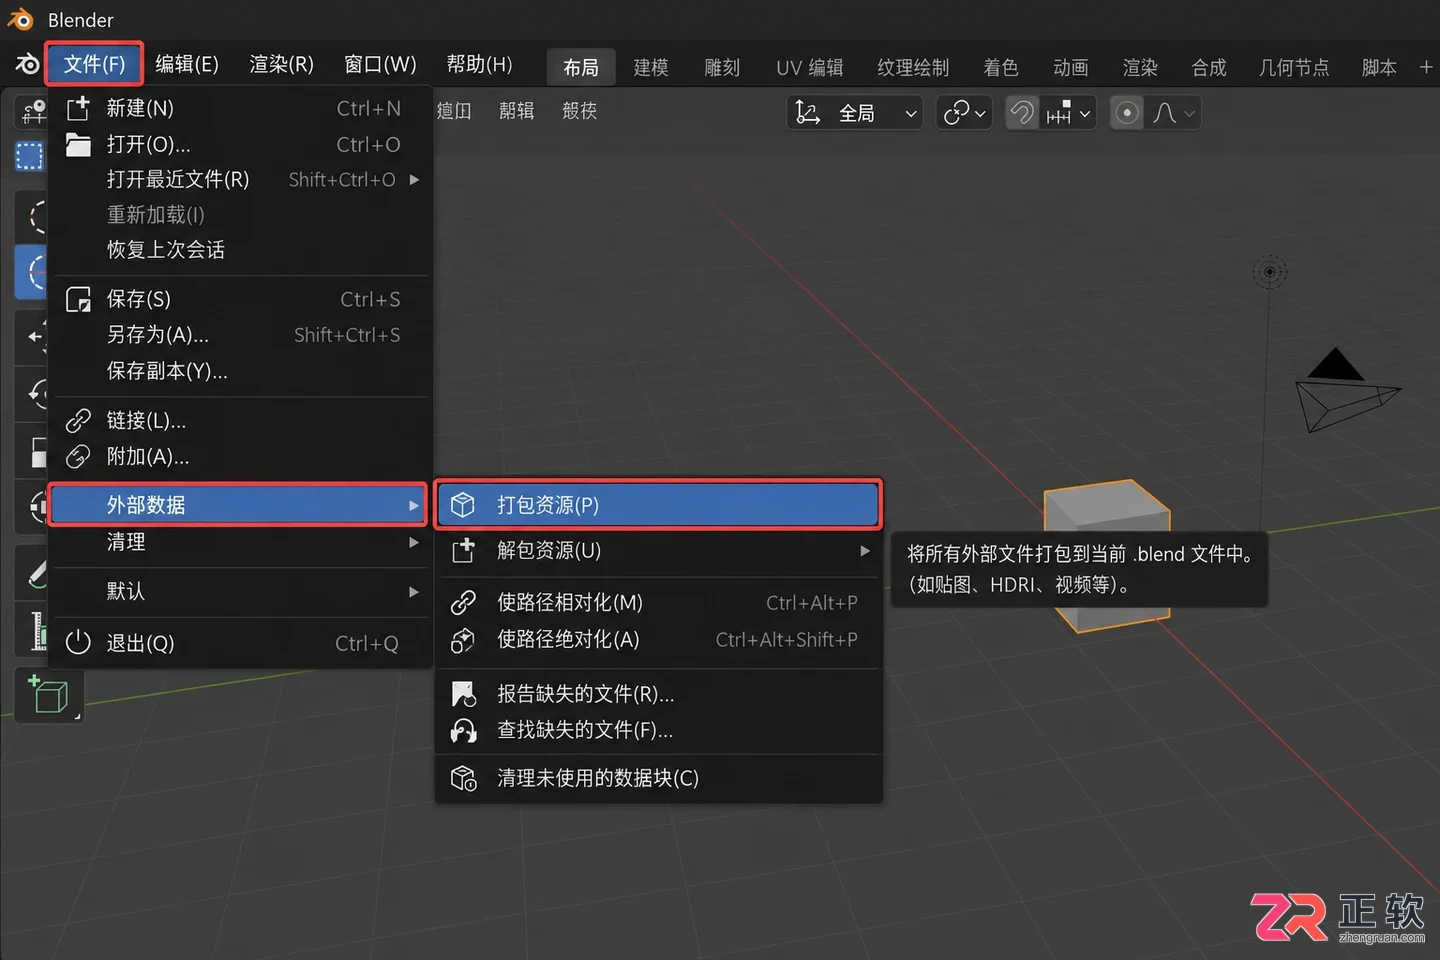The height and width of the screenshot is (960, 1440).
Task: Click the folder icon beside 打开(O)...
Action: point(78,144)
